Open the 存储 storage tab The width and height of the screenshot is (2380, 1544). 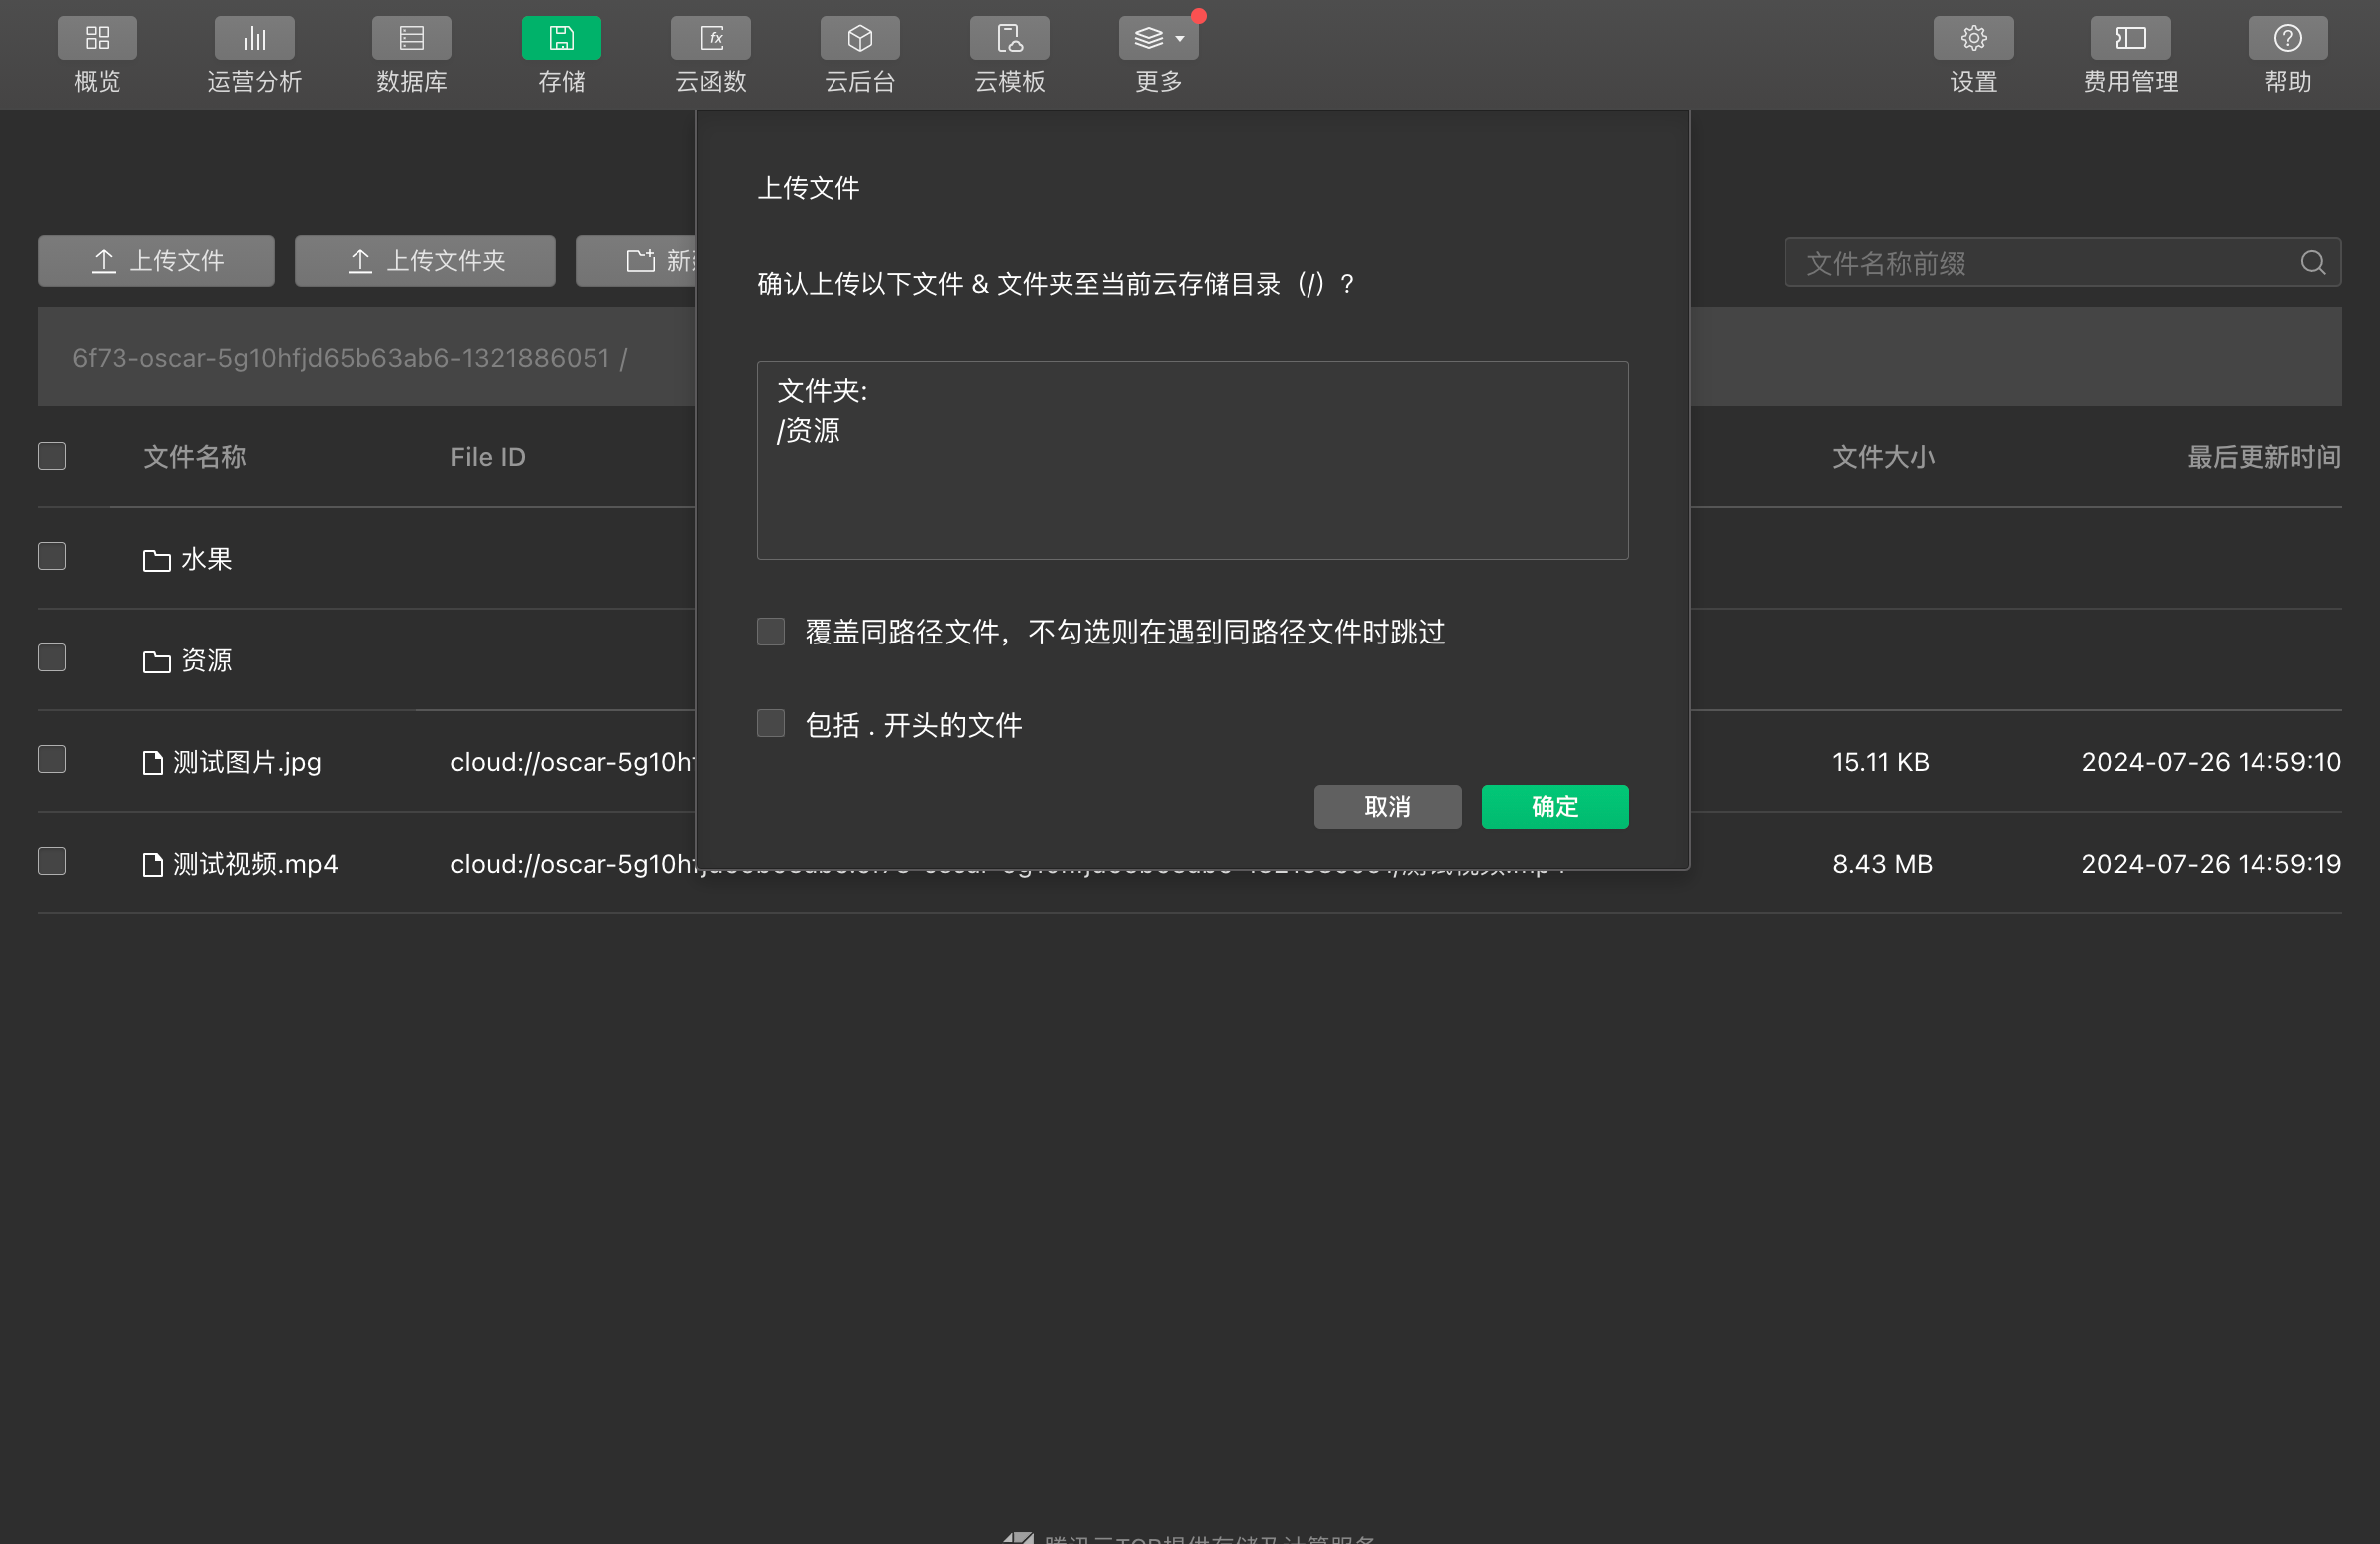(x=561, y=38)
